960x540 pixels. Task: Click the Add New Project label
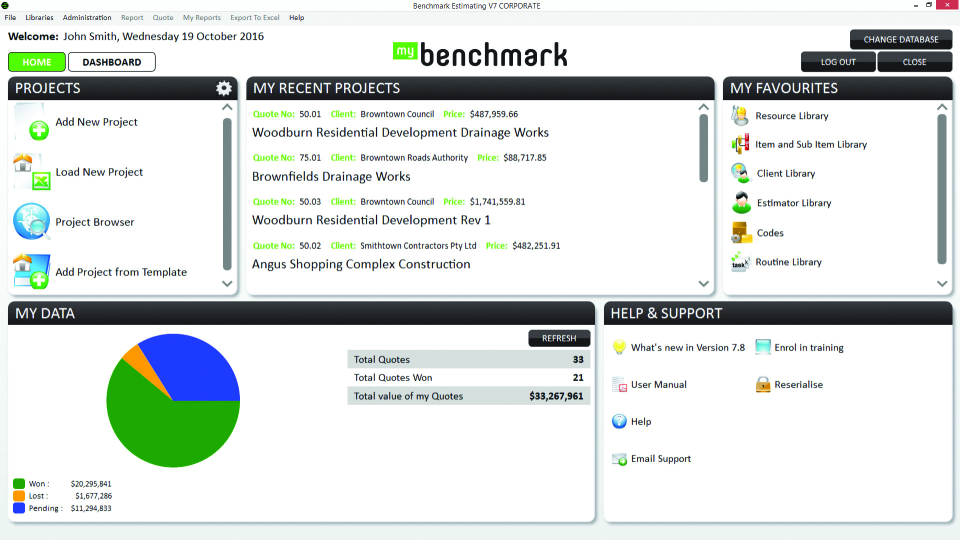tap(97, 122)
